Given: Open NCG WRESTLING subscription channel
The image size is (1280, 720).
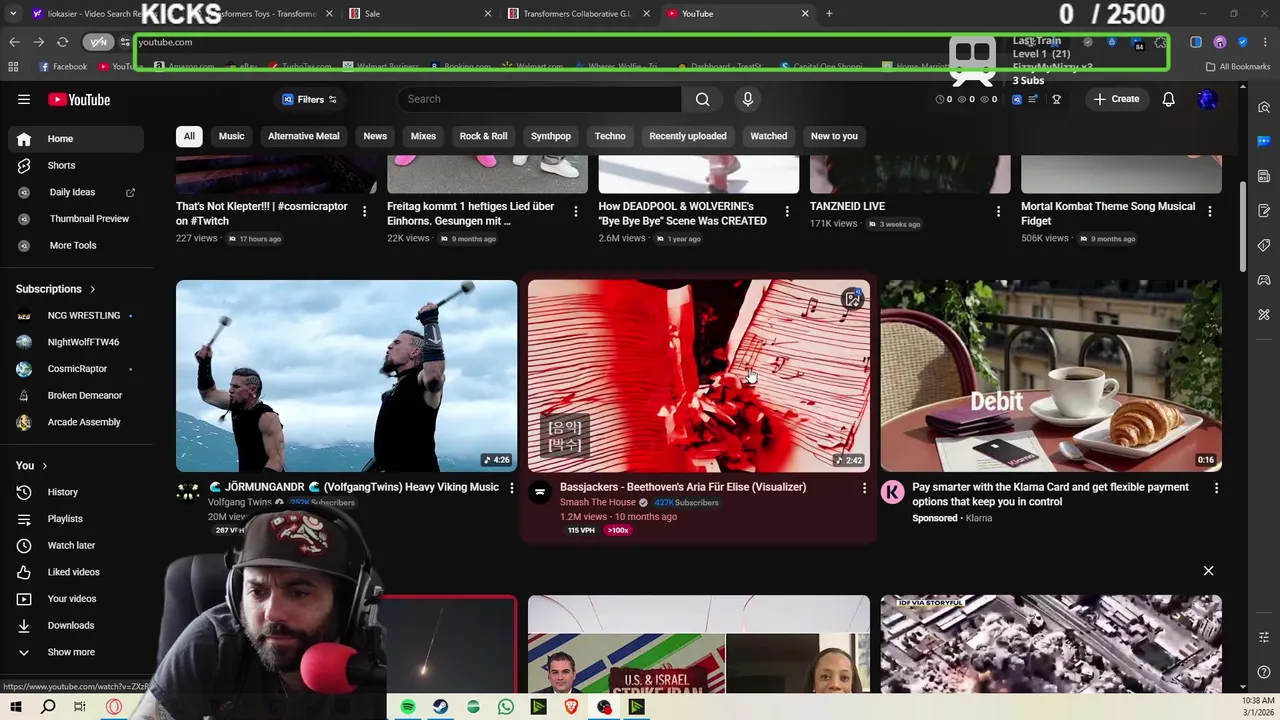Looking at the screenshot, I should (76, 315).
